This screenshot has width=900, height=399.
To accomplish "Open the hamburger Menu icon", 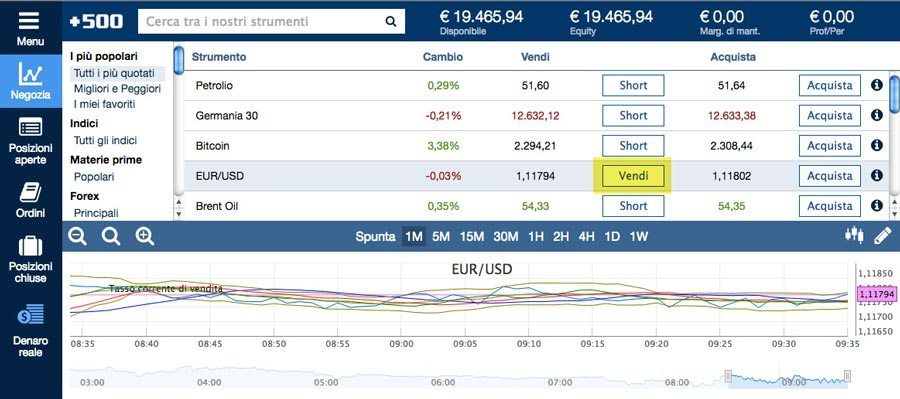I will (x=29, y=21).
